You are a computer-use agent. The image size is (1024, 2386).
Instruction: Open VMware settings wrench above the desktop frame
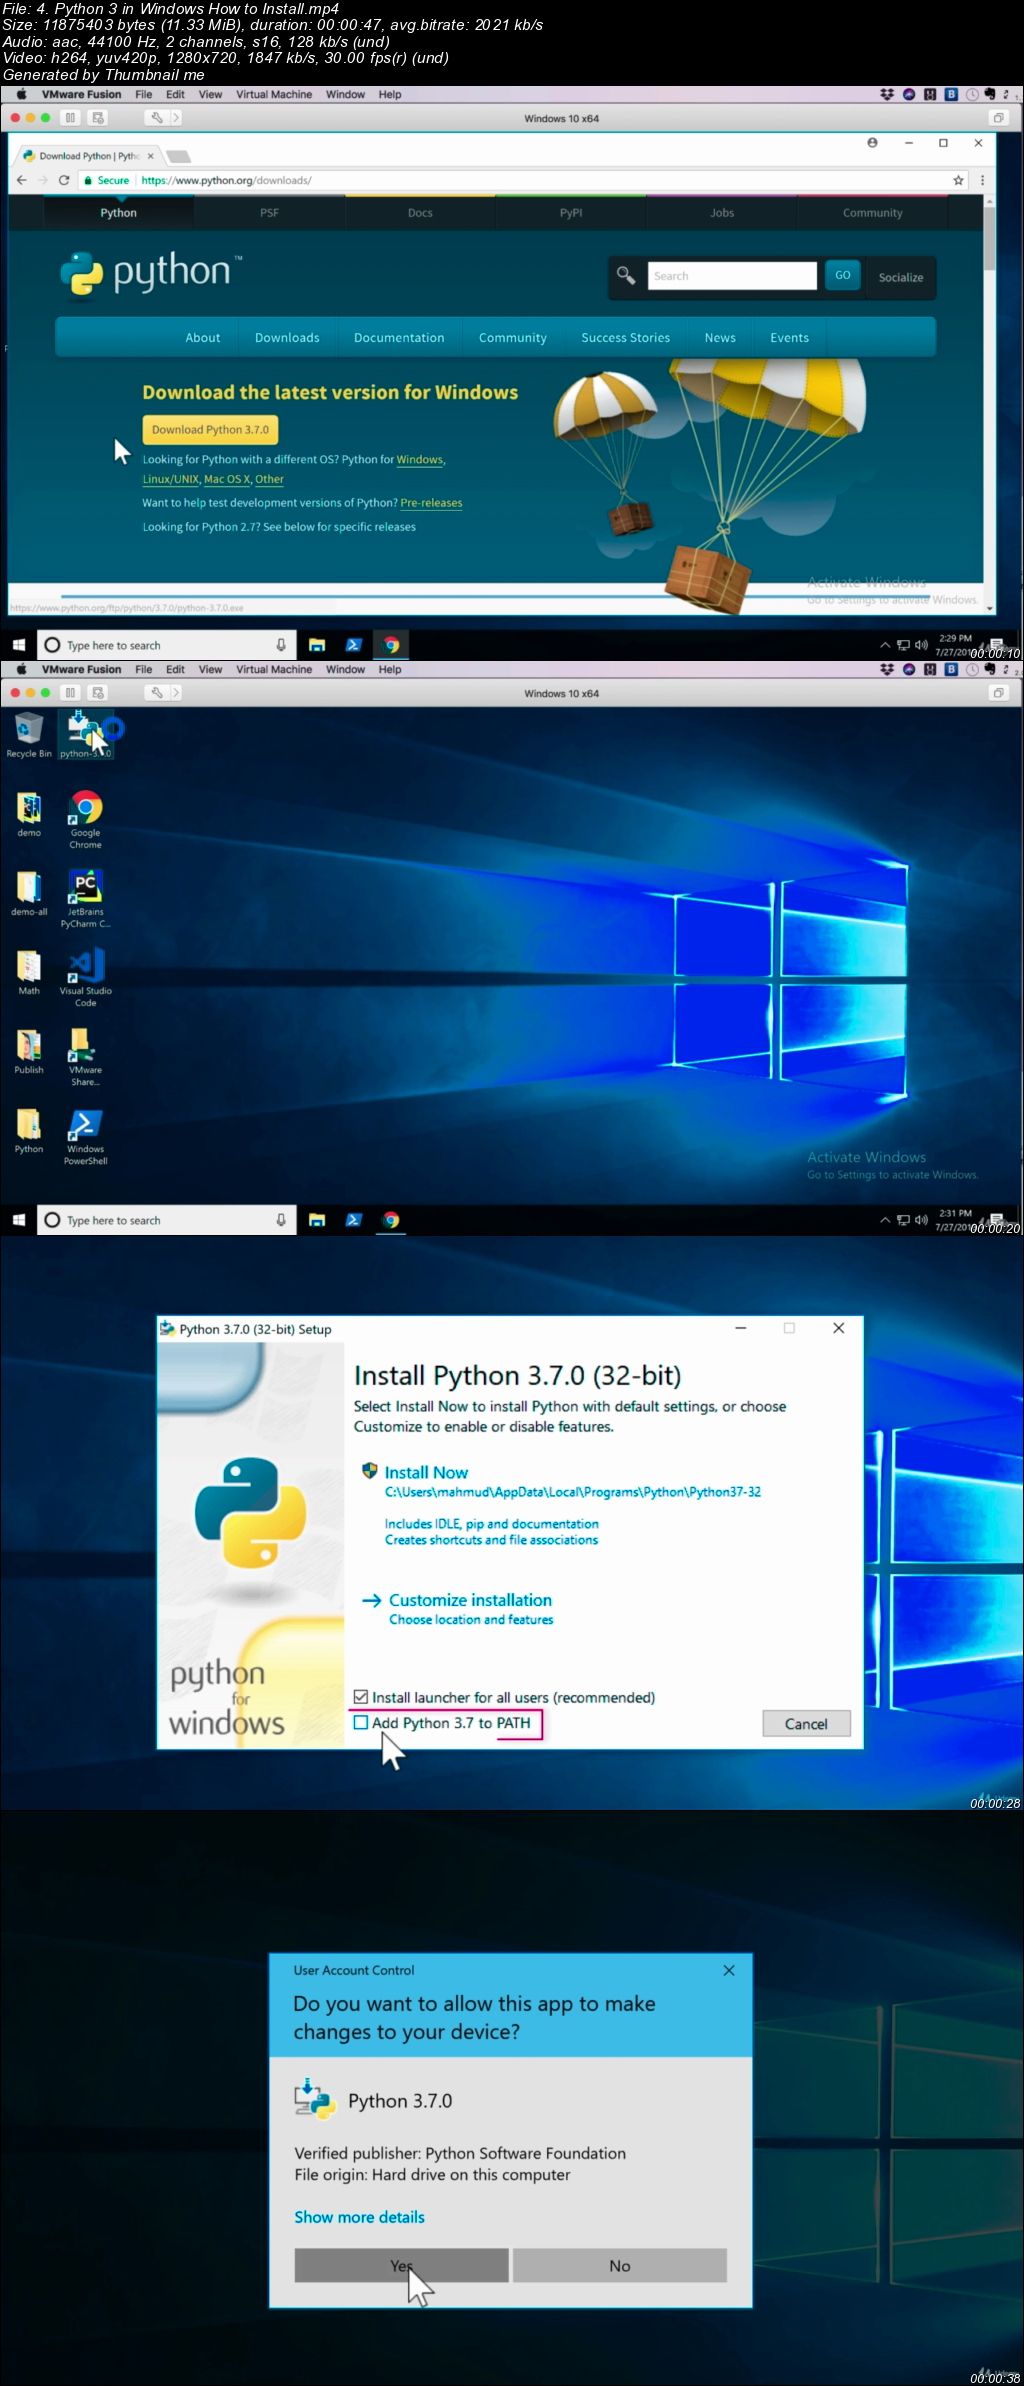156,693
